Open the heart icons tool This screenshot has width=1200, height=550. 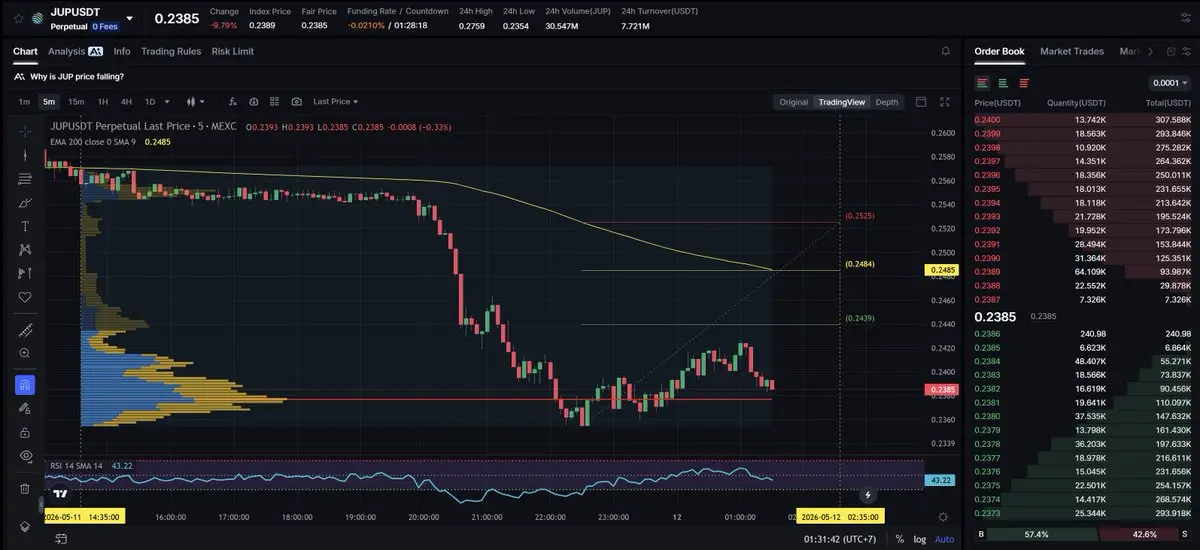[25, 297]
